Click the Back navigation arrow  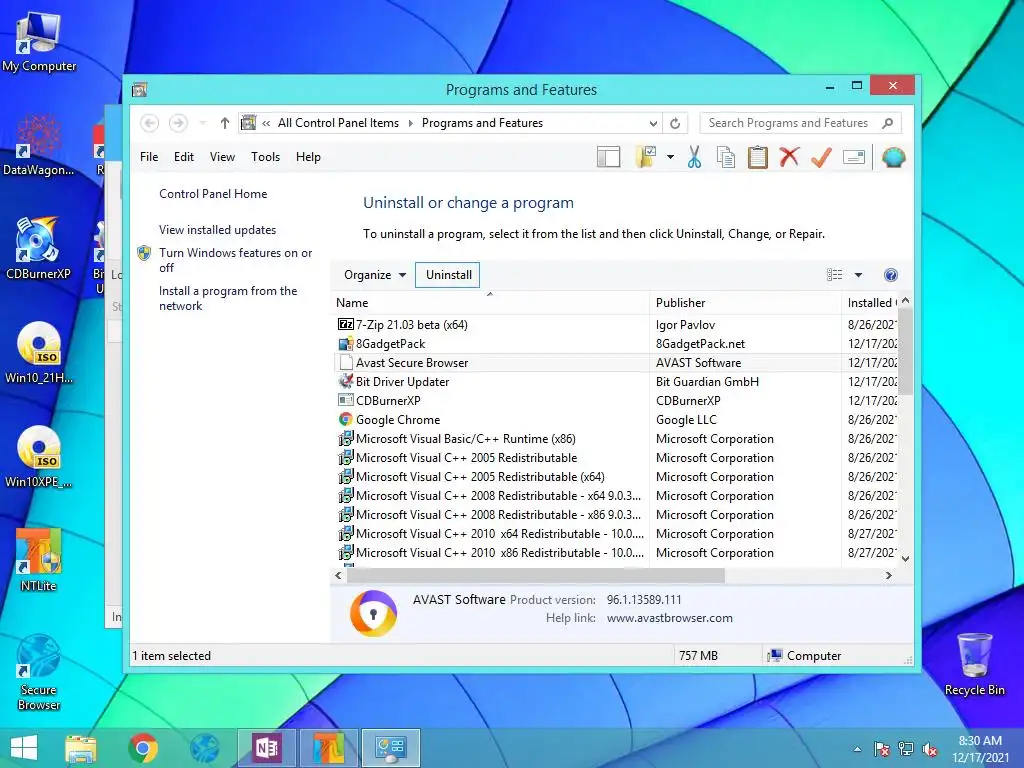coord(150,123)
